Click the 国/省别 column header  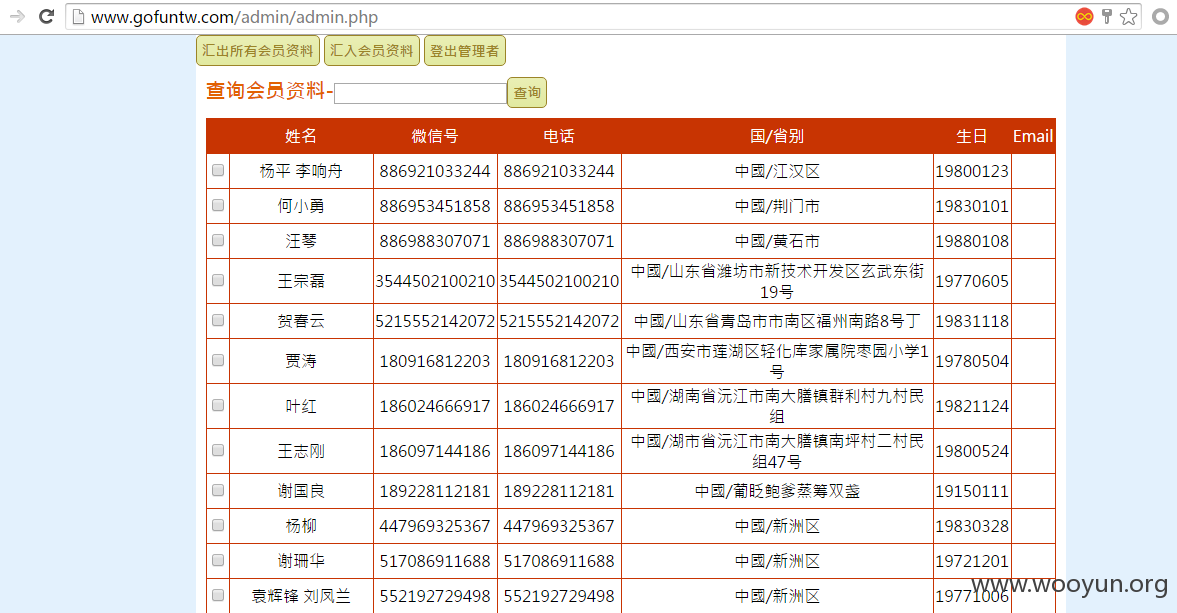tap(777, 136)
